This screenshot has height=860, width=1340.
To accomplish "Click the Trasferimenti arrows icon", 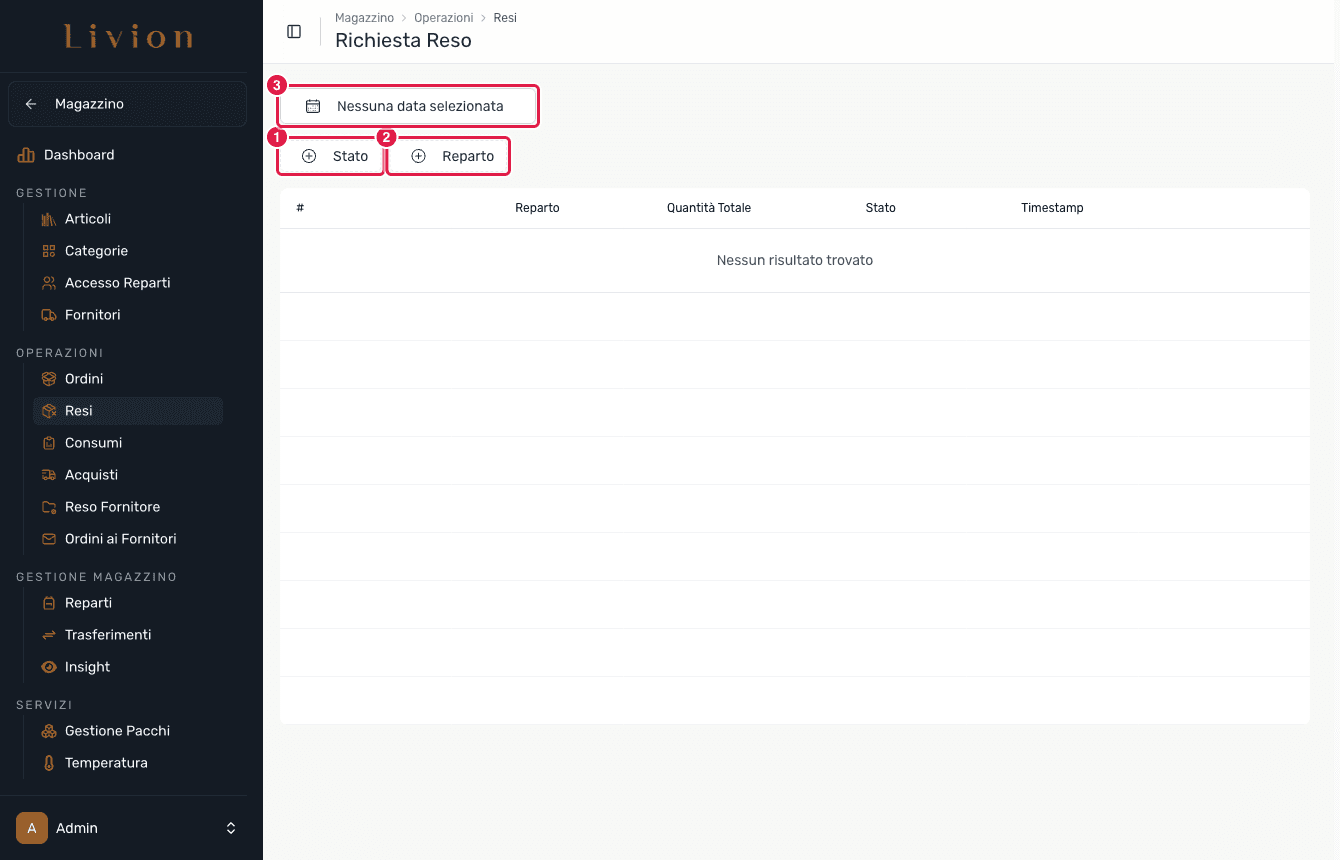I will (48, 635).
